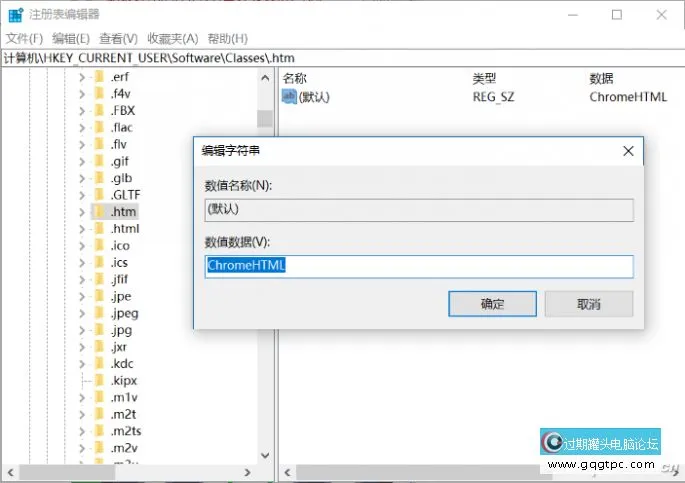The image size is (685, 483).
Task: Click values pane horizontal scroll left arrow
Action: click(287, 473)
